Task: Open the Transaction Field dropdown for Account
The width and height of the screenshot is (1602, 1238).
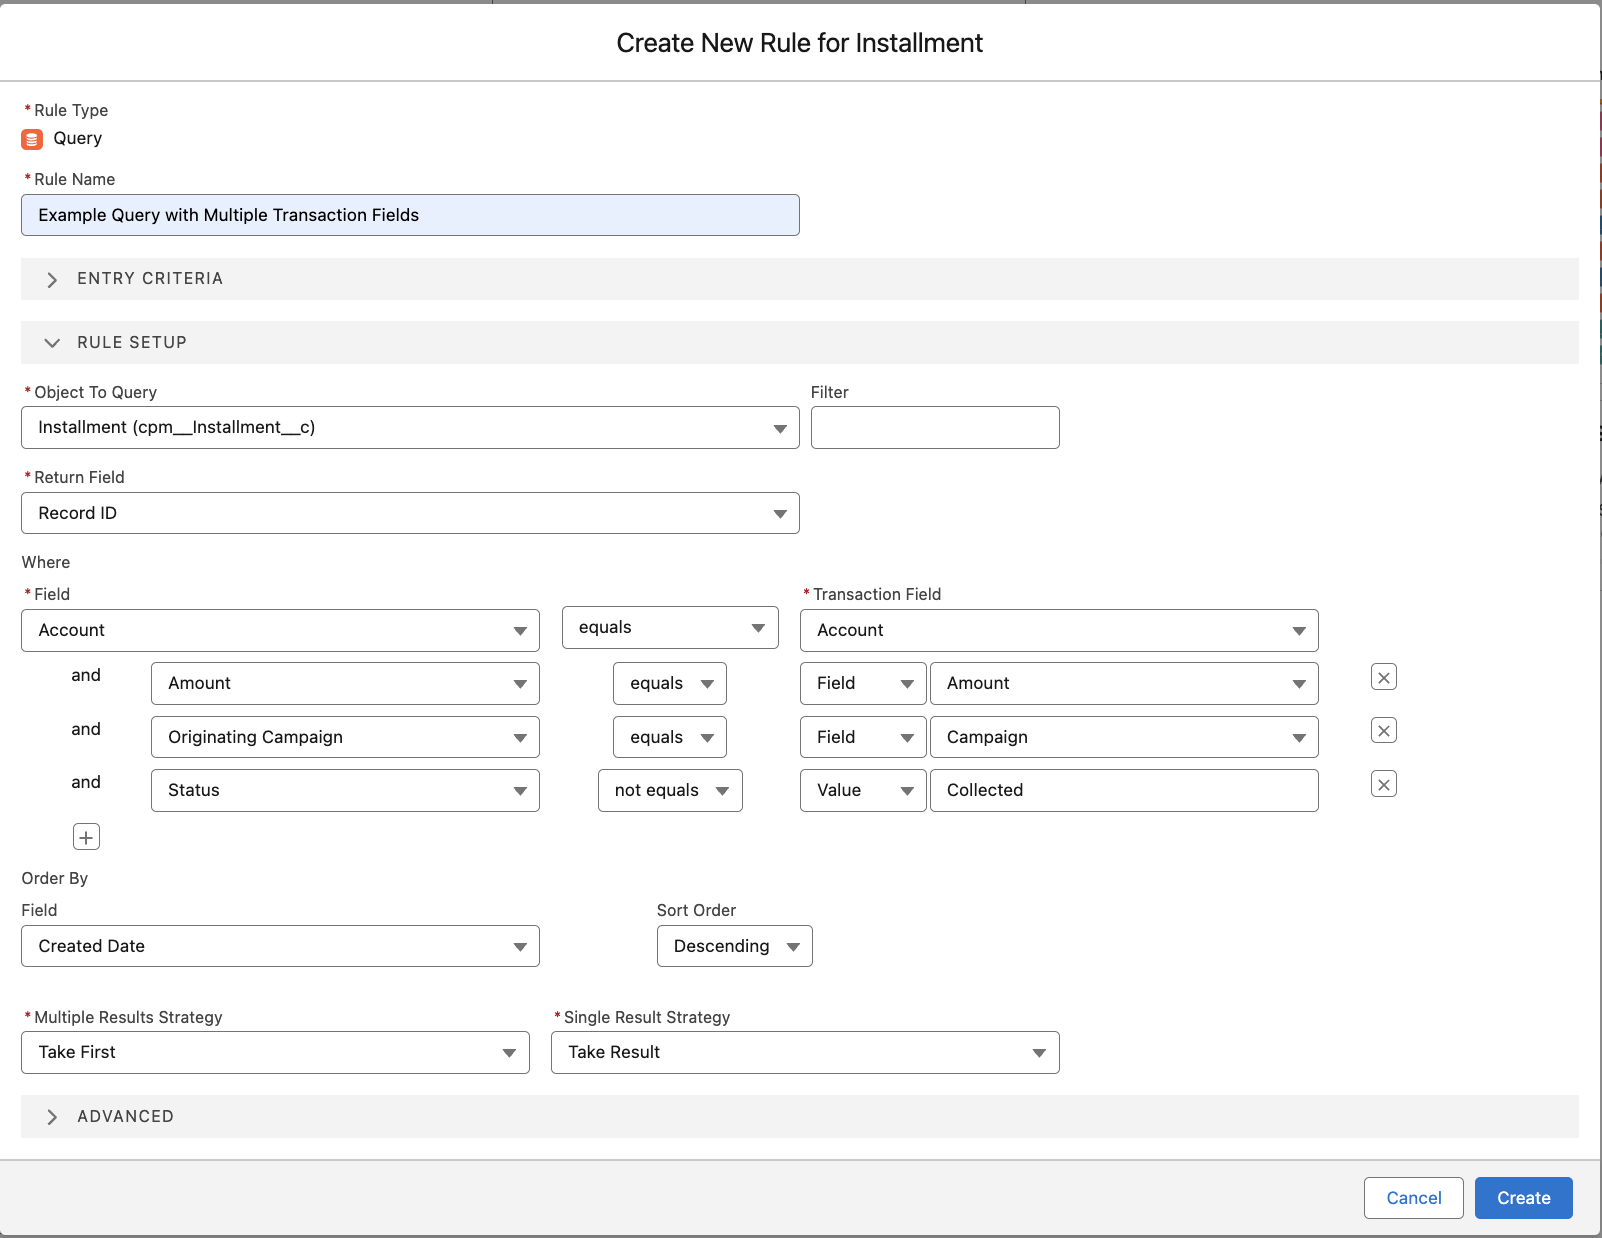Action: coord(1298,630)
